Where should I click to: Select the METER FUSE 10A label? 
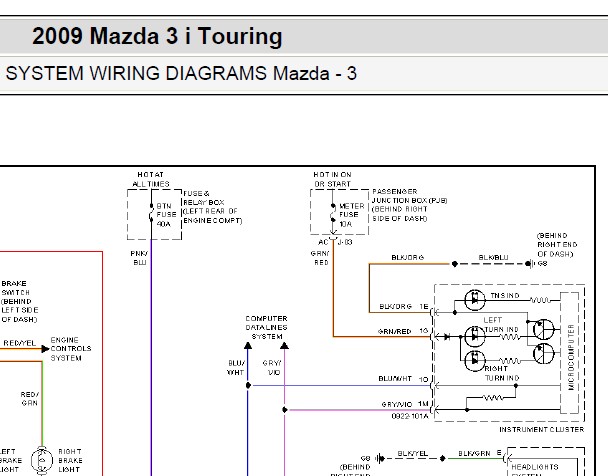pos(352,215)
